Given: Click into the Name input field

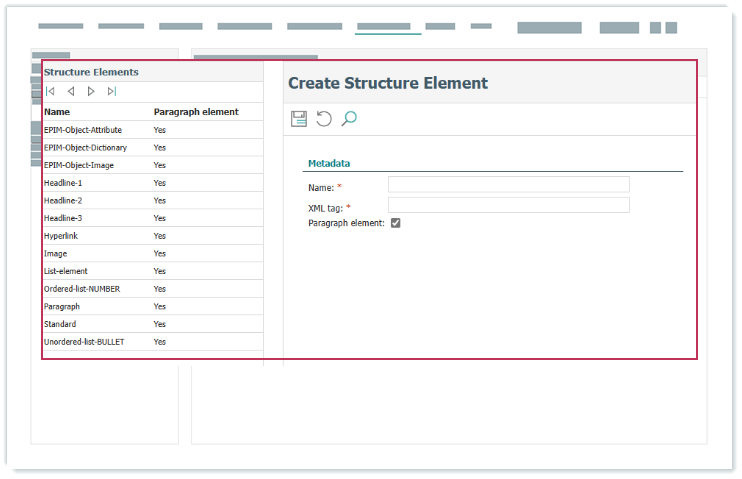Looking at the screenshot, I should point(508,184).
